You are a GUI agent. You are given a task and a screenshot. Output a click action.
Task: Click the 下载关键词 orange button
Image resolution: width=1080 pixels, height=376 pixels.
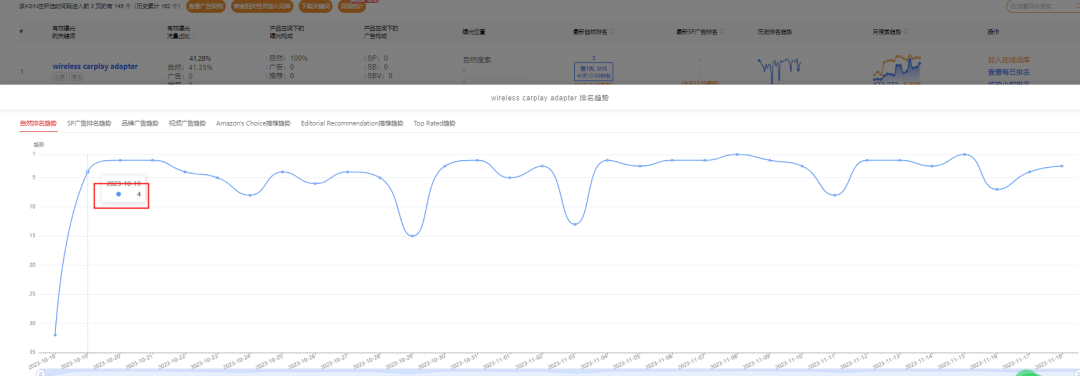[315, 6]
